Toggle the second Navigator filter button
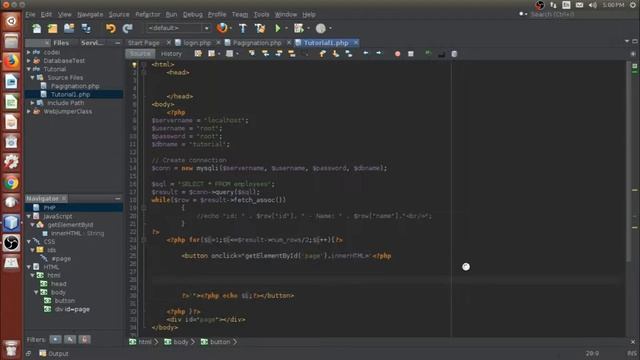The width and height of the screenshot is (640, 360). 70,339
